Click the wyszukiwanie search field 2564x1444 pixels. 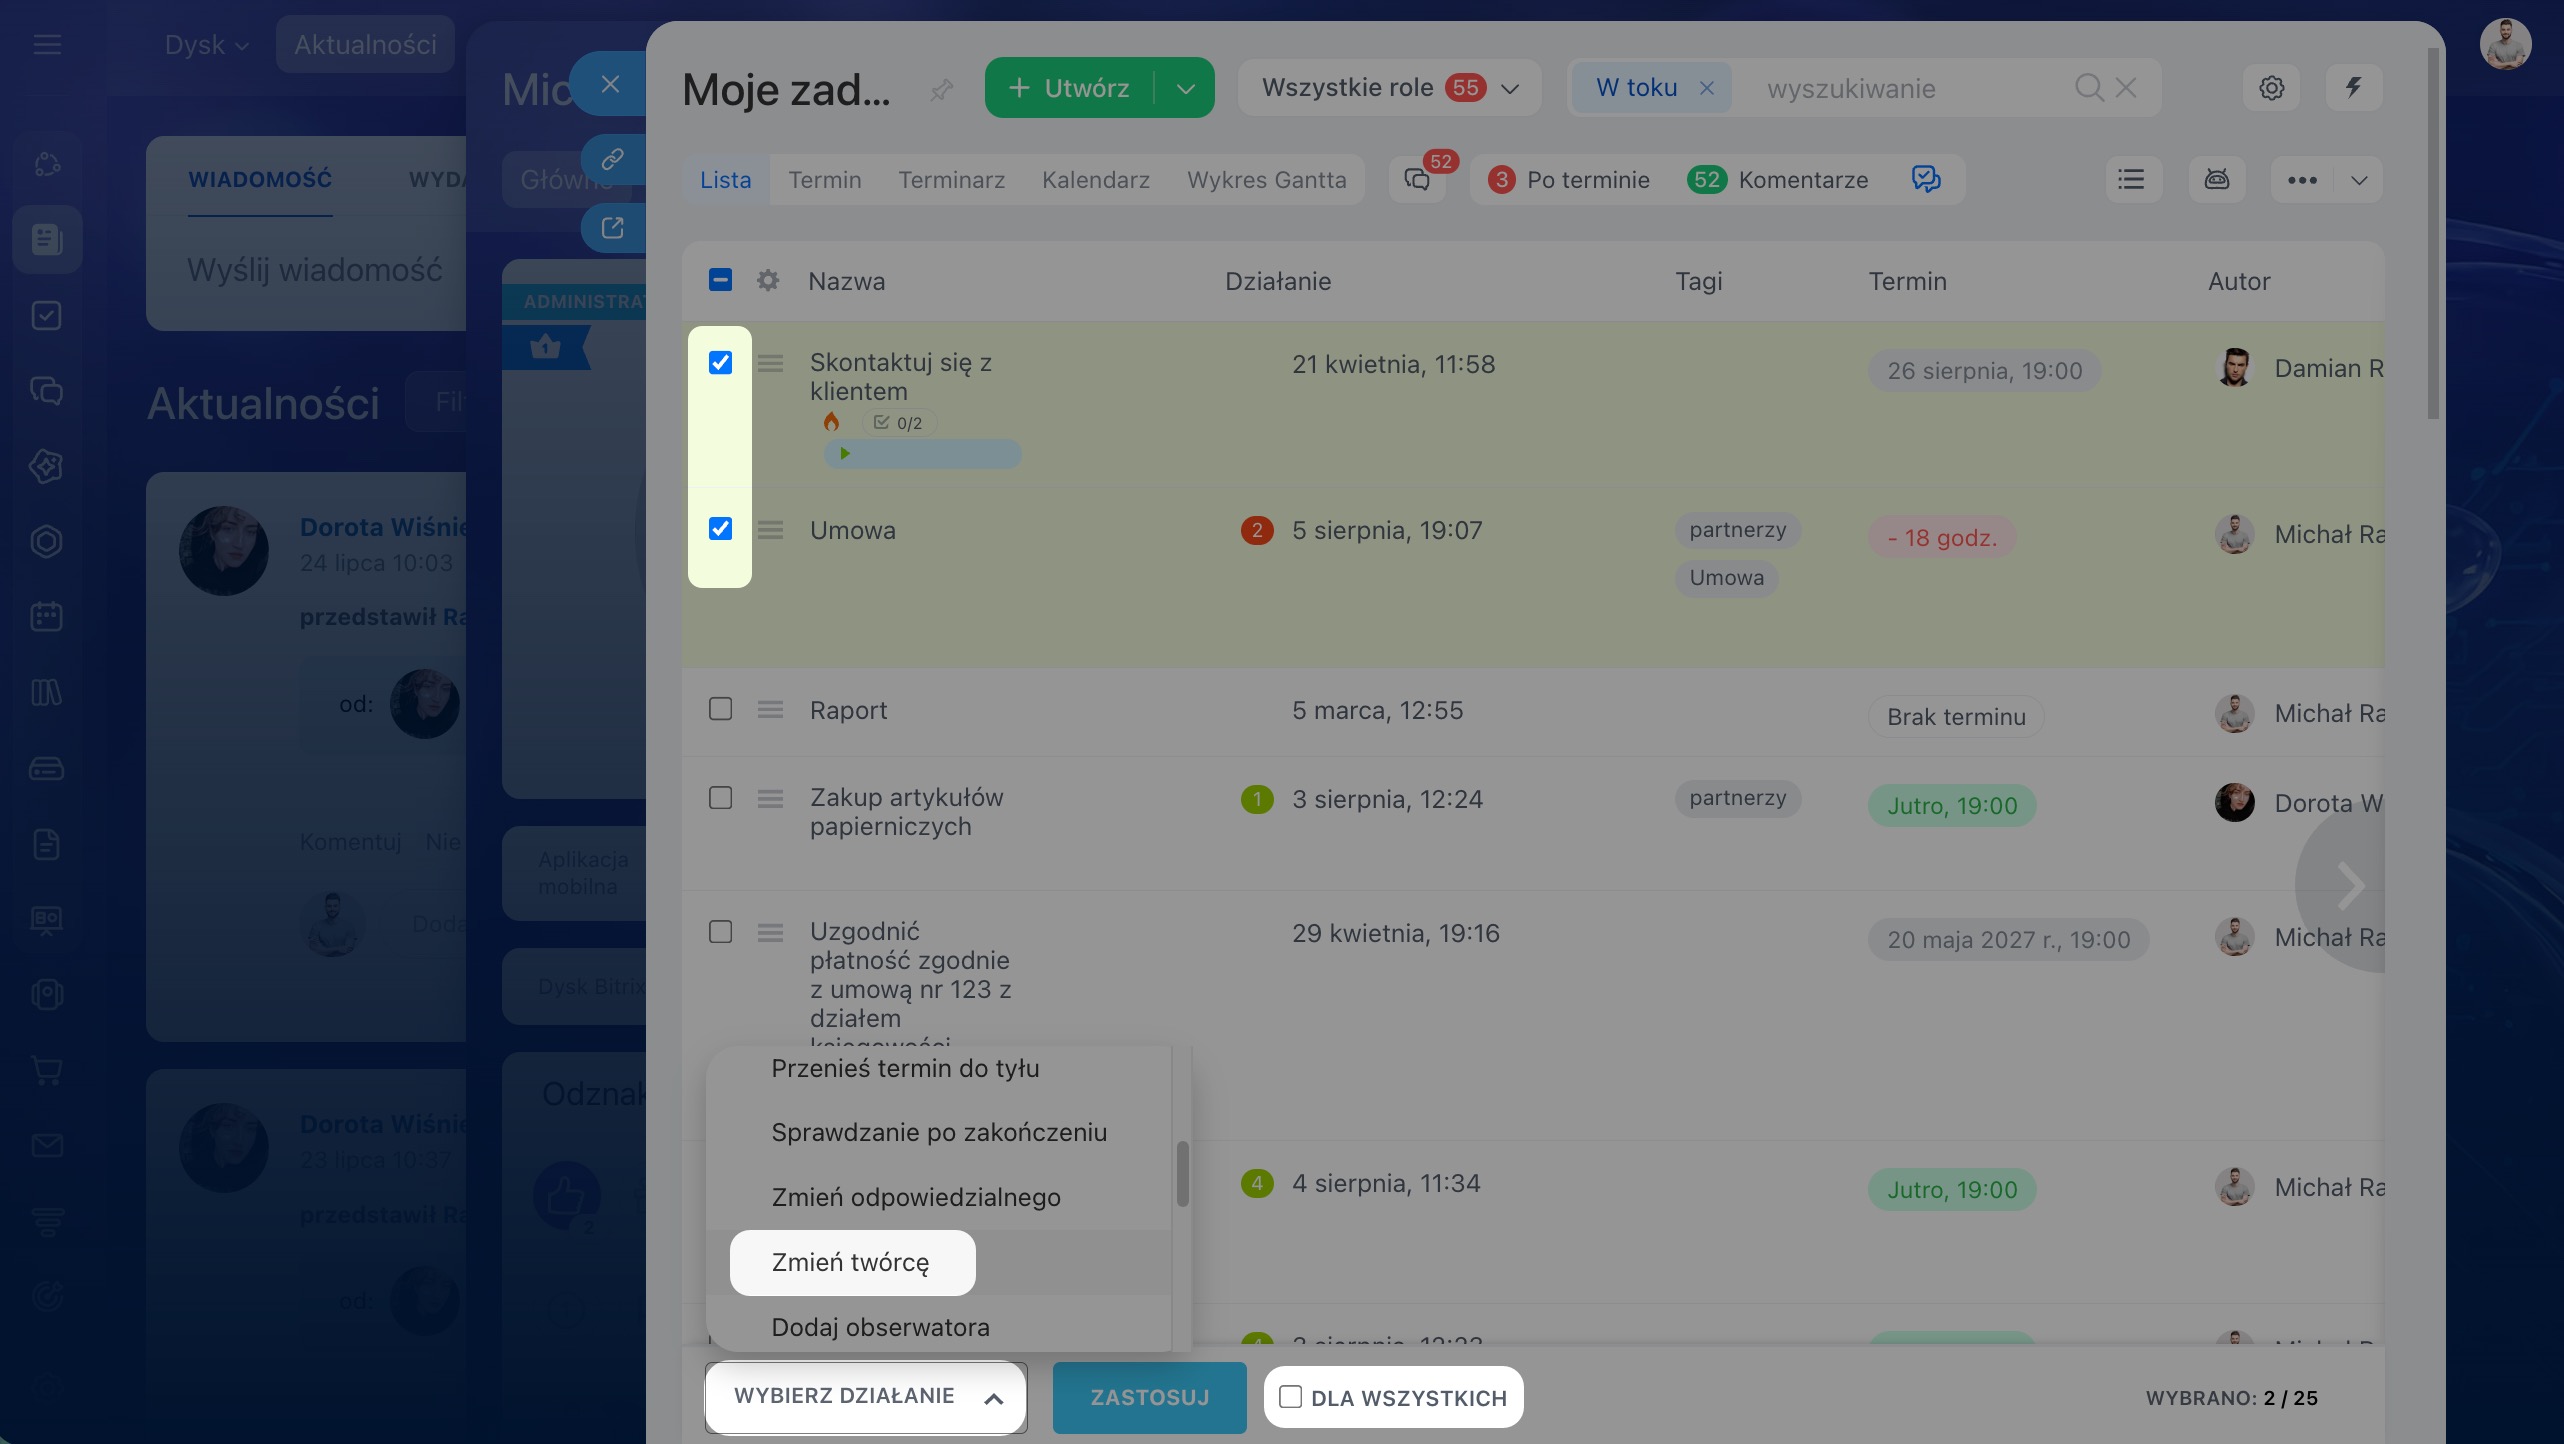click(1910, 88)
